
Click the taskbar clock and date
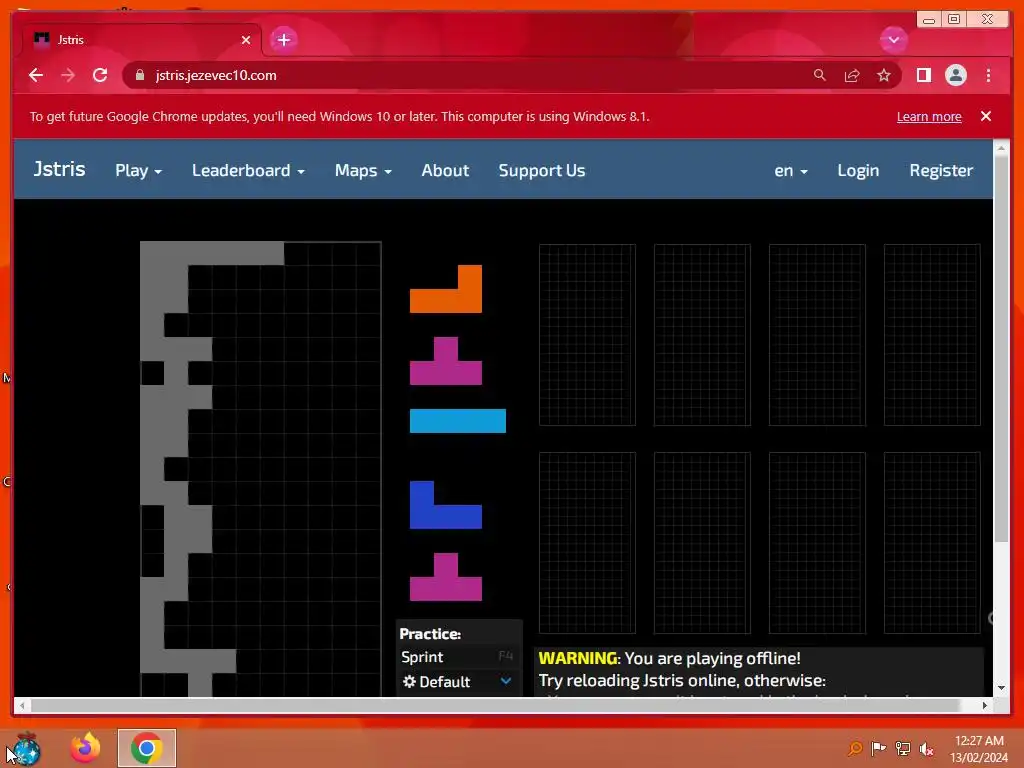(979, 748)
